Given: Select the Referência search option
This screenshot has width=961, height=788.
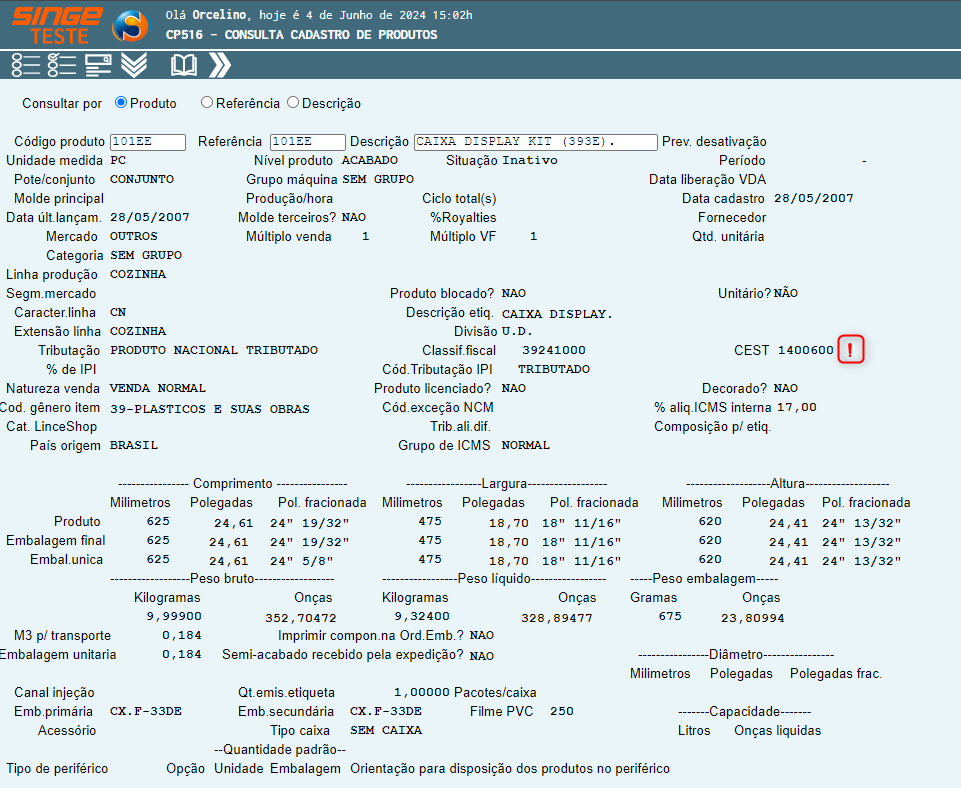Looking at the screenshot, I should (207, 102).
